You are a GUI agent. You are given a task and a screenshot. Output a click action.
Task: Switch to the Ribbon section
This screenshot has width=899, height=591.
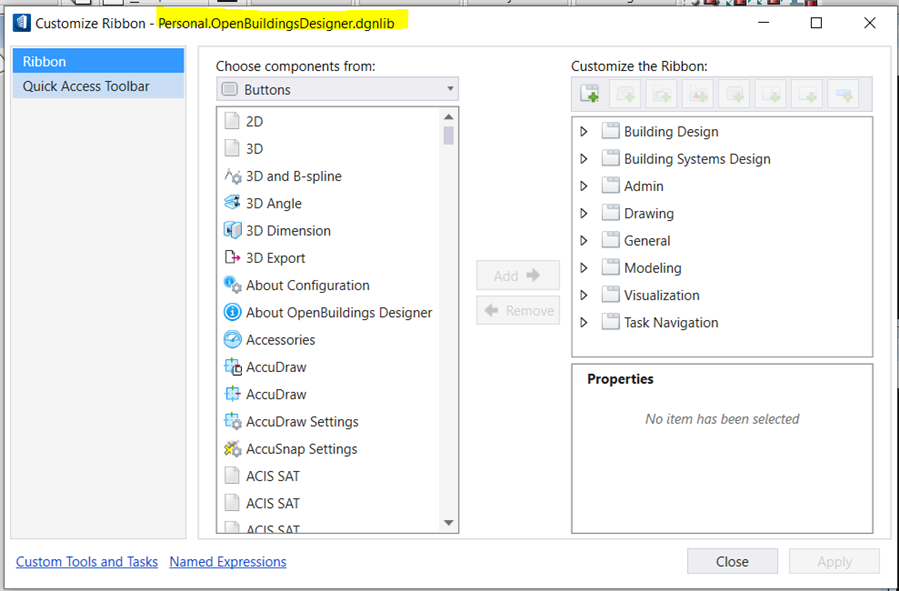98,61
